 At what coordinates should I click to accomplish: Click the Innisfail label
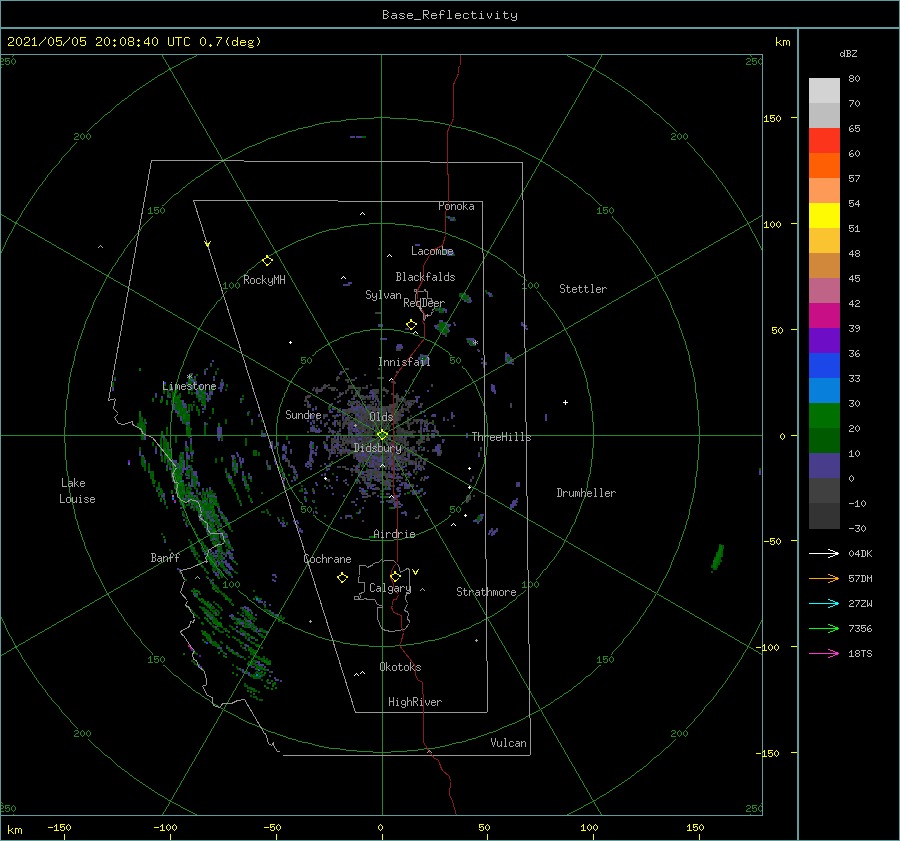404,362
